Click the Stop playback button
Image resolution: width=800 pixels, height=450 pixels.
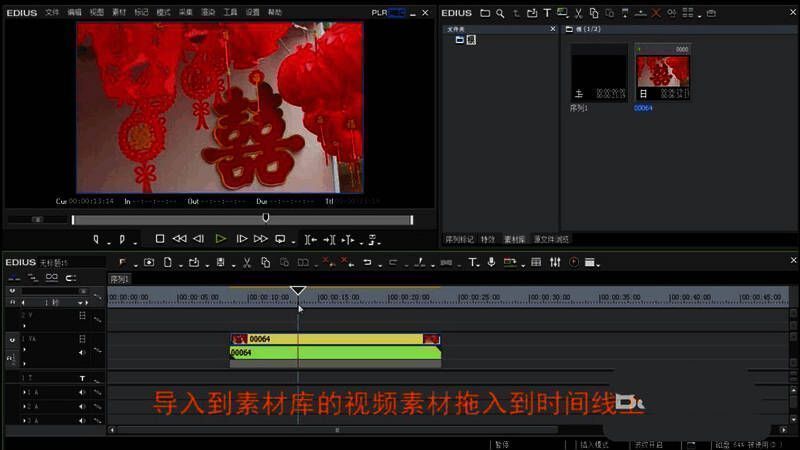pyautogui.click(x=160, y=238)
